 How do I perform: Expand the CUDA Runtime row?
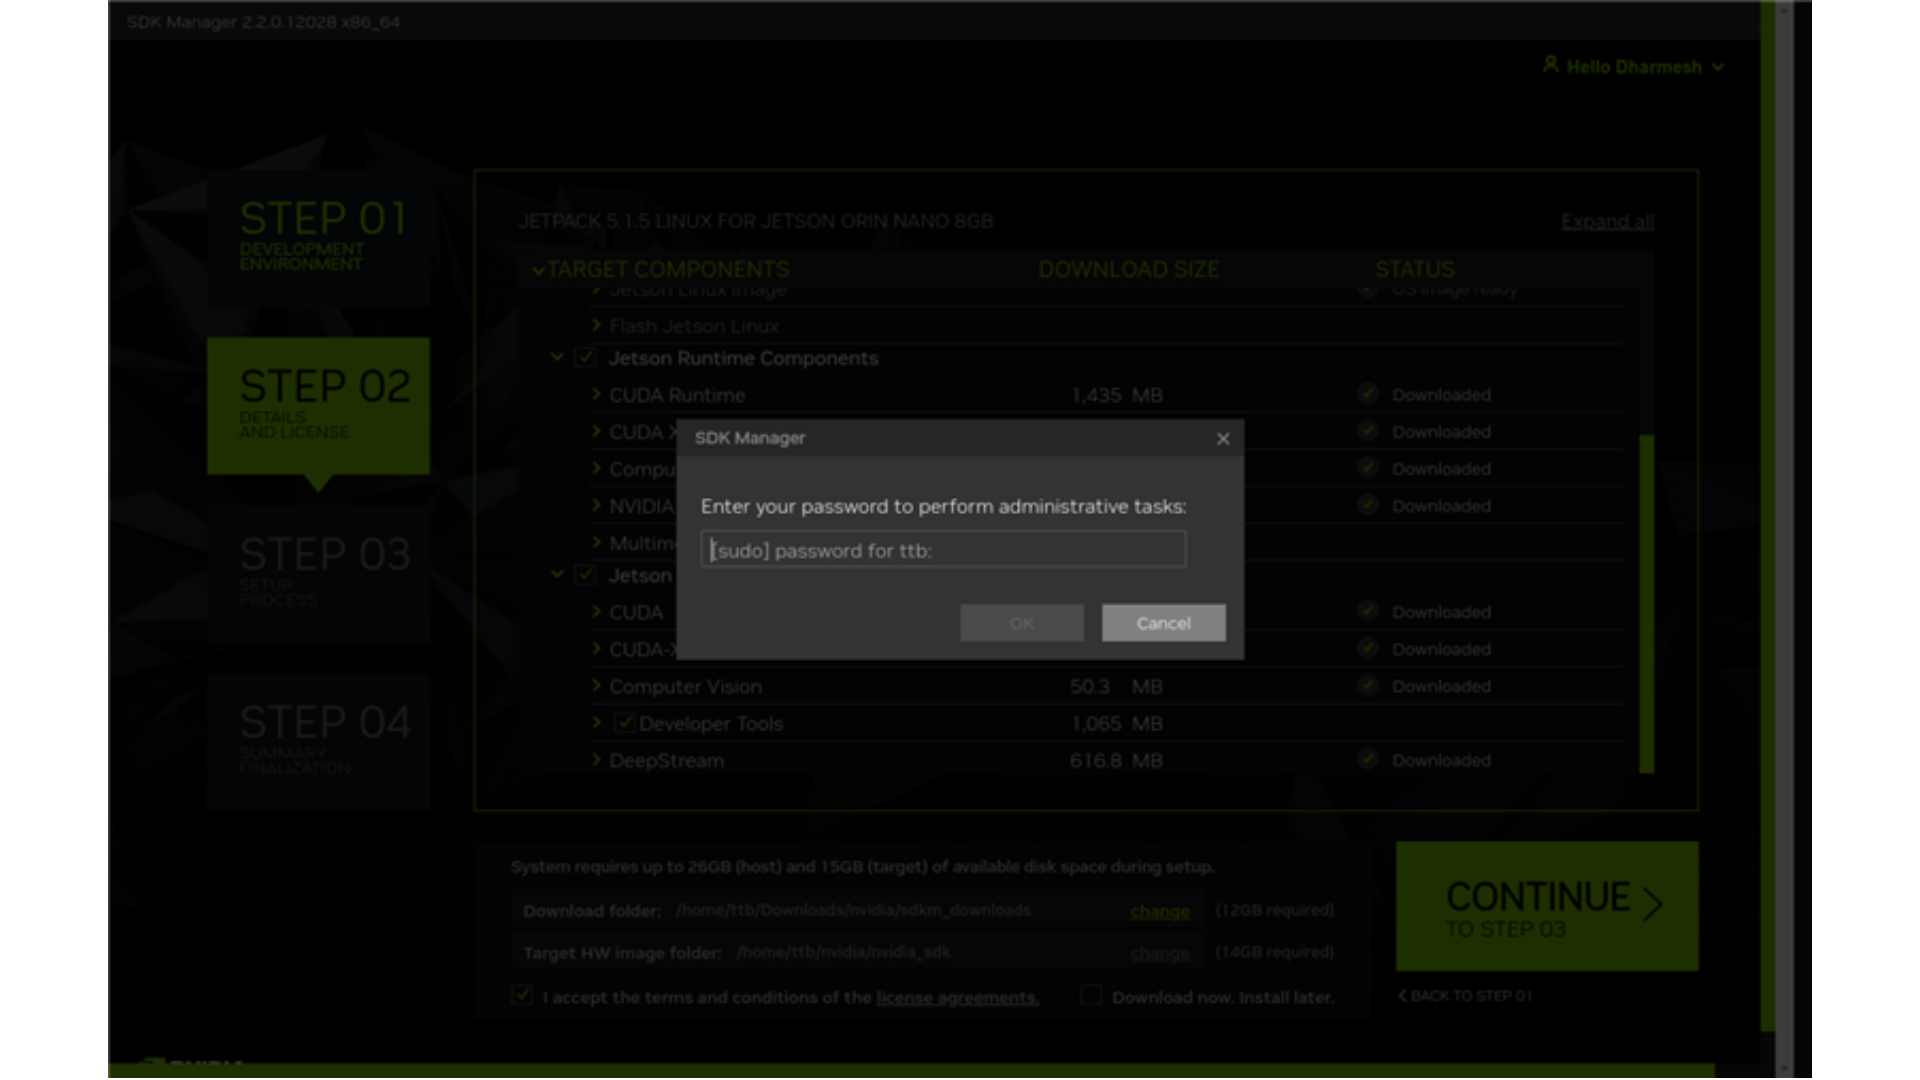[597, 395]
